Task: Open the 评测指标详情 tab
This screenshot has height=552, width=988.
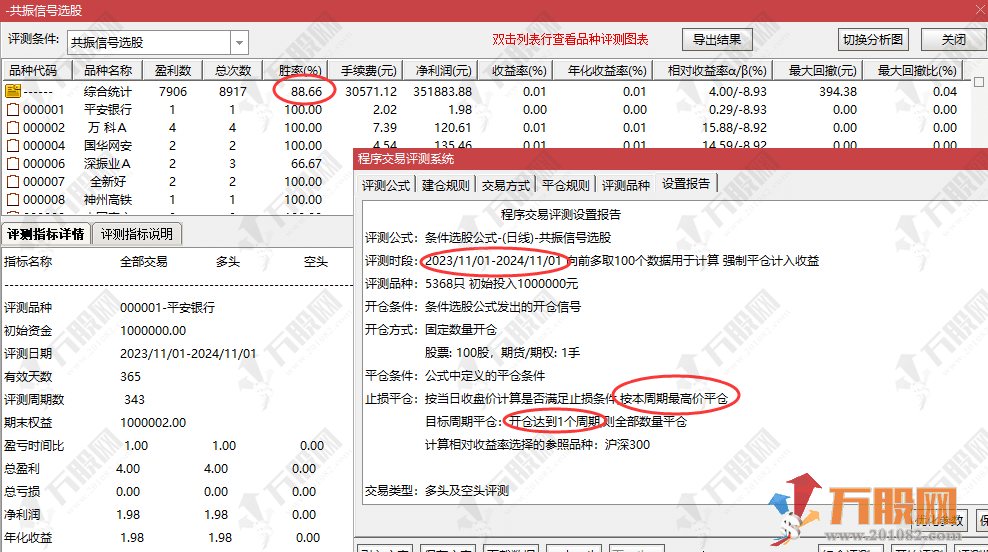Action: [45, 234]
